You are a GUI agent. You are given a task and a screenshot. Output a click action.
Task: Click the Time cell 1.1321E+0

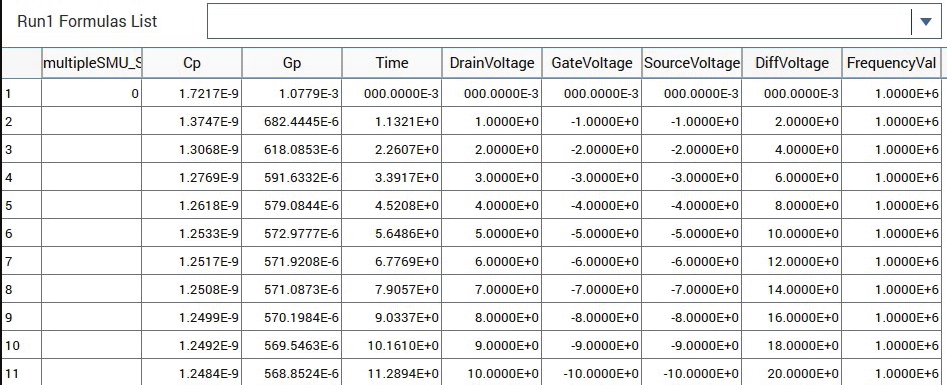[392, 121]
